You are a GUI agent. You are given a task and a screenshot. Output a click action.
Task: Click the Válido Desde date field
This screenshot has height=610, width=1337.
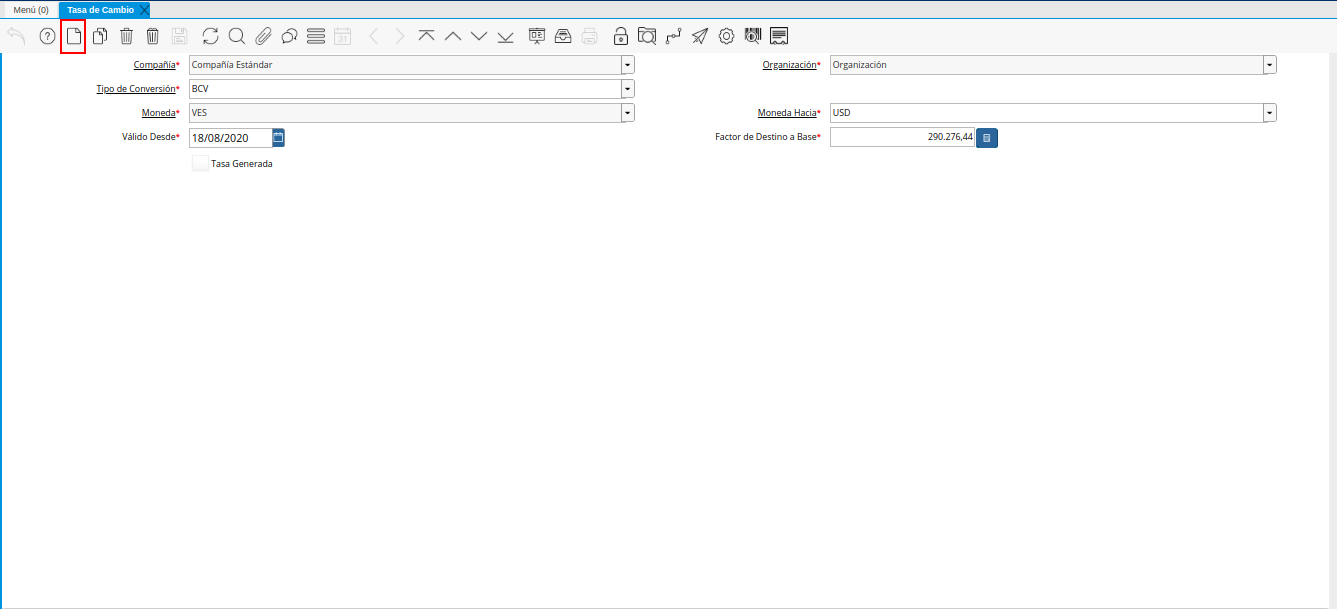[230, 138]
